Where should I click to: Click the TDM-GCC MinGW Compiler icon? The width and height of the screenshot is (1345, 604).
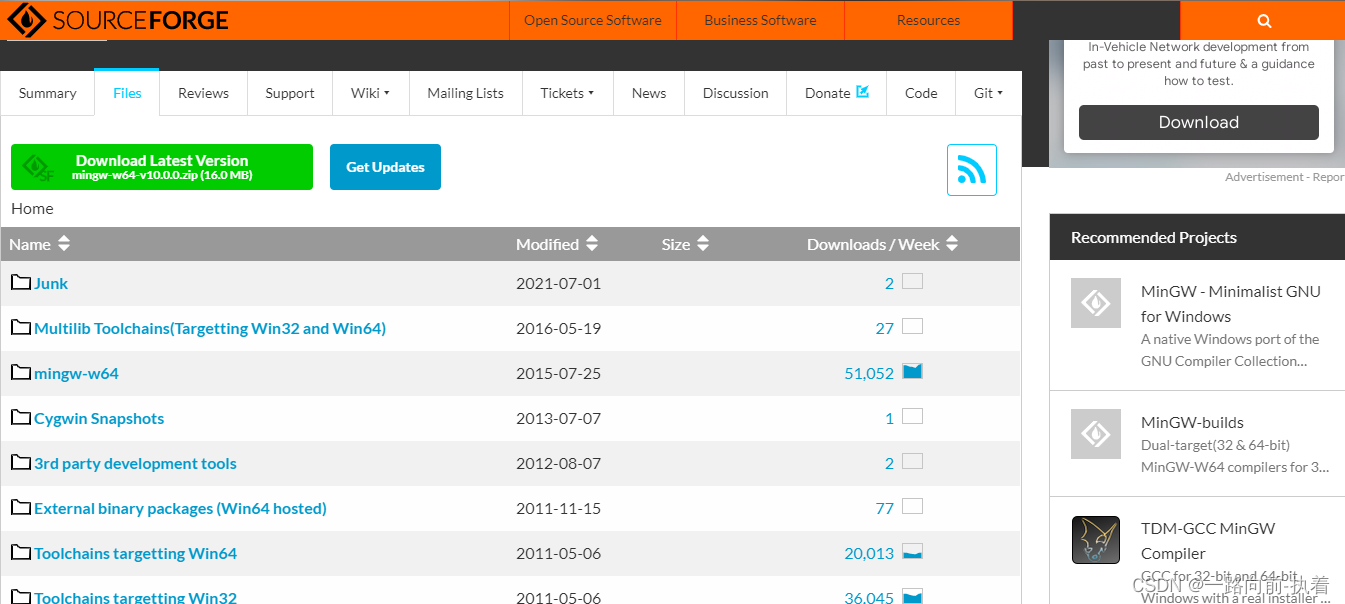(1096, 540)
